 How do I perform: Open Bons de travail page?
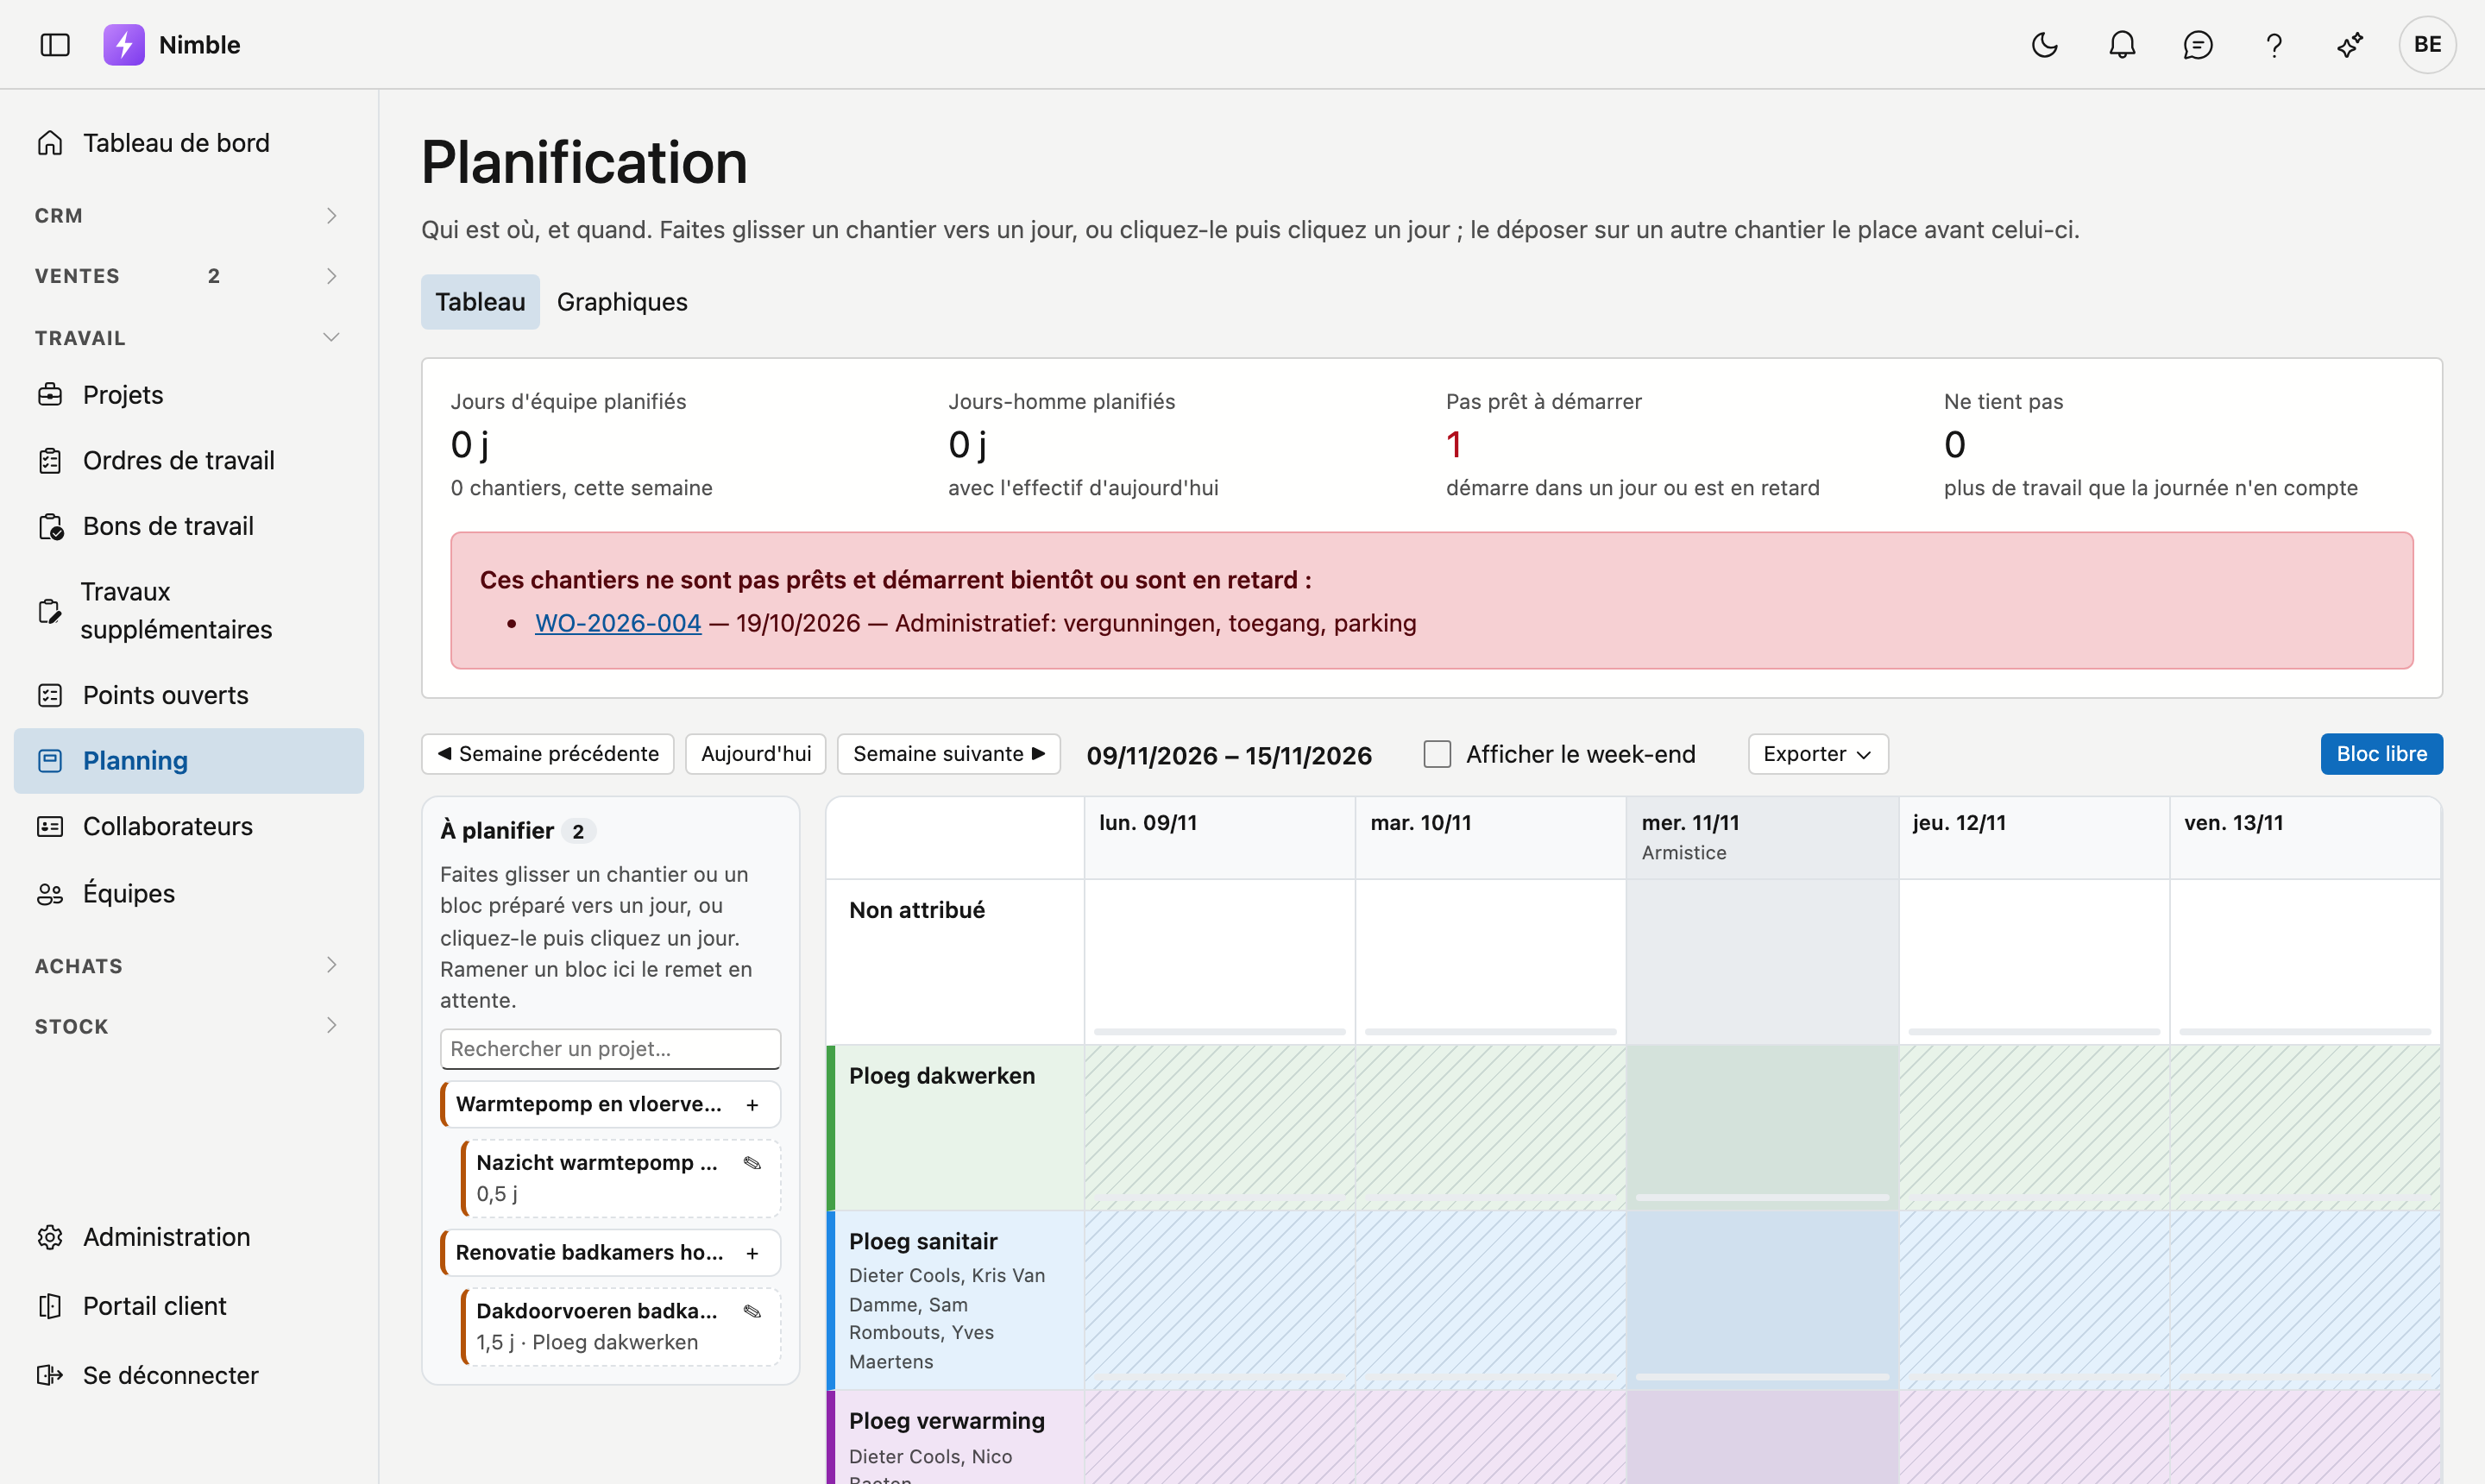189,527
